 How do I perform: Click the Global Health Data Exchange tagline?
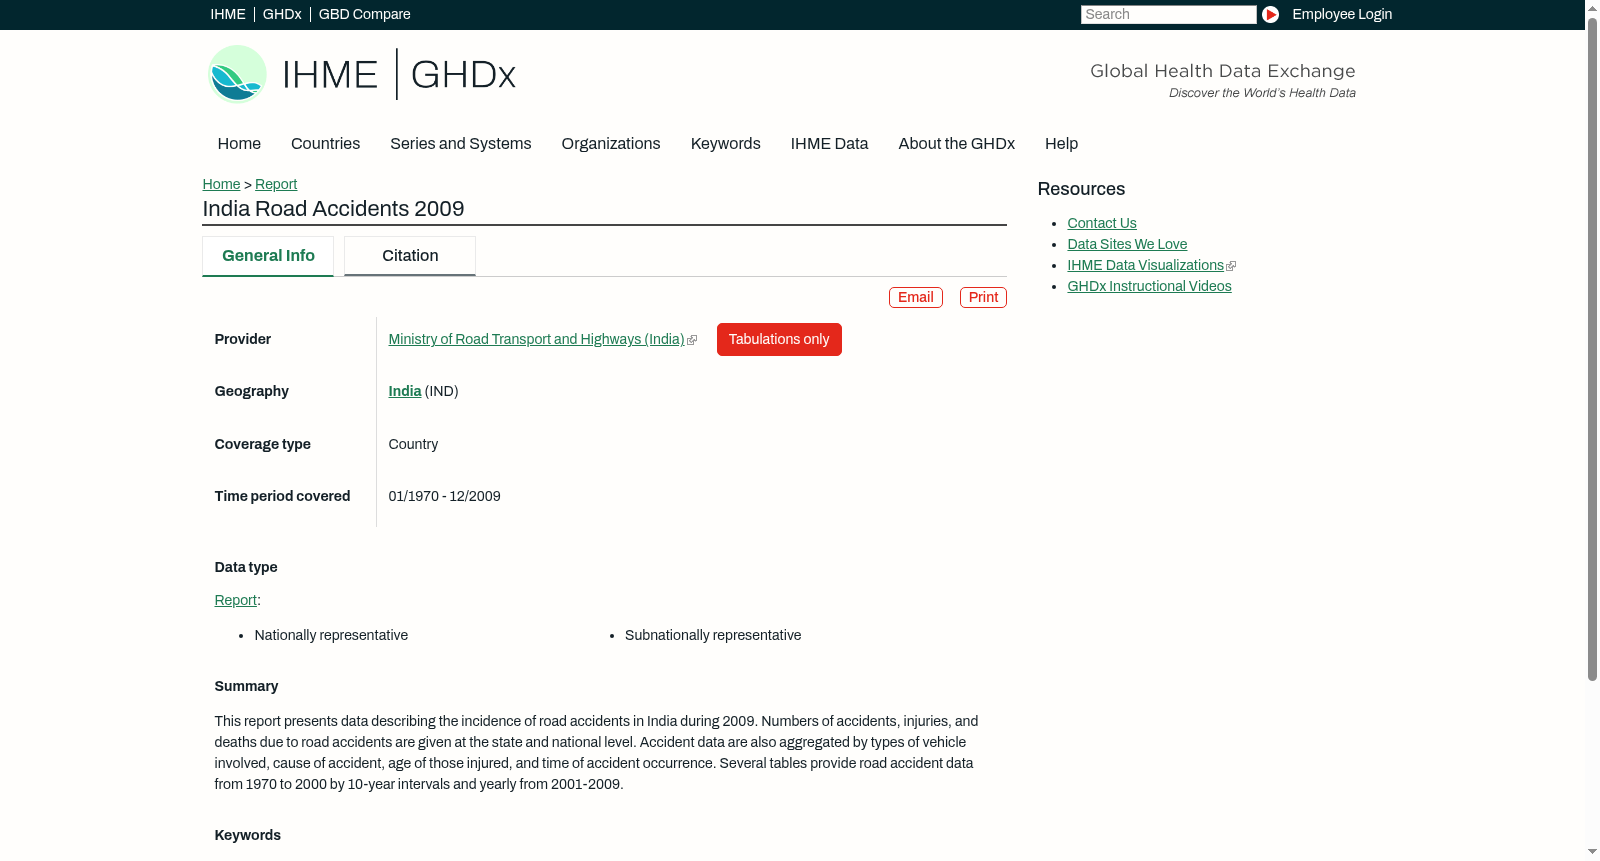point(1223,71)
